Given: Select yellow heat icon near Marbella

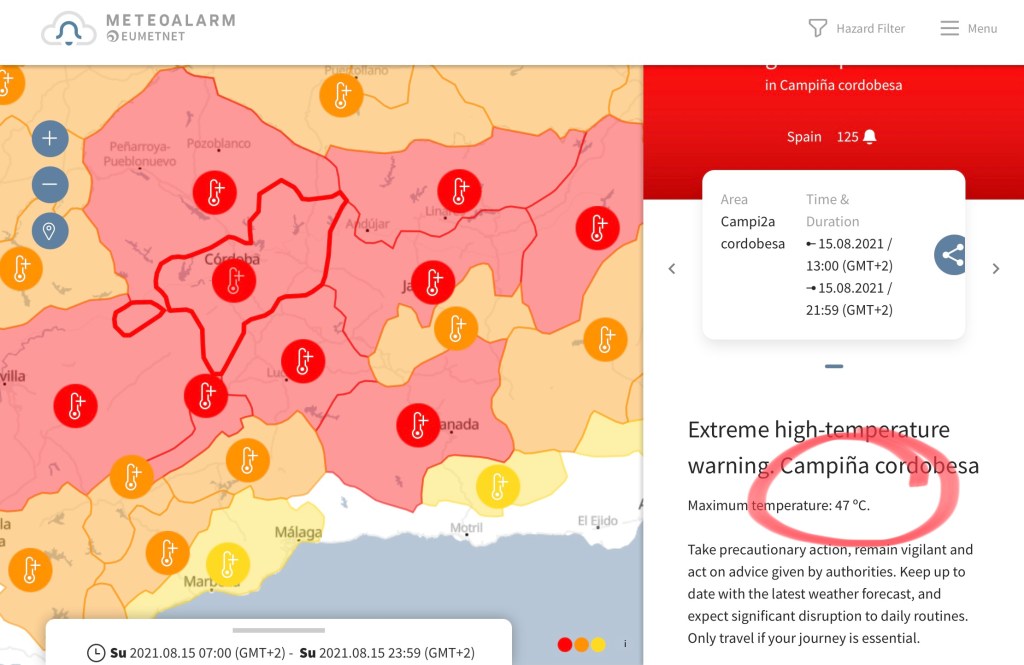Looking at the screenshot, I should [x=228, y=564].
